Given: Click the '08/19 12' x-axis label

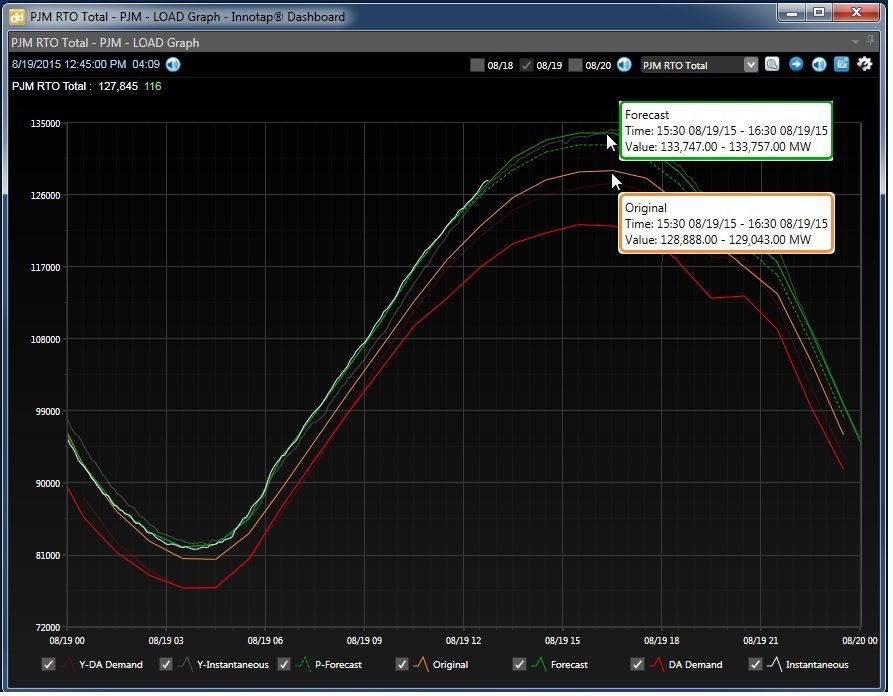Looking at the screenshot, I should pos(464,641).
